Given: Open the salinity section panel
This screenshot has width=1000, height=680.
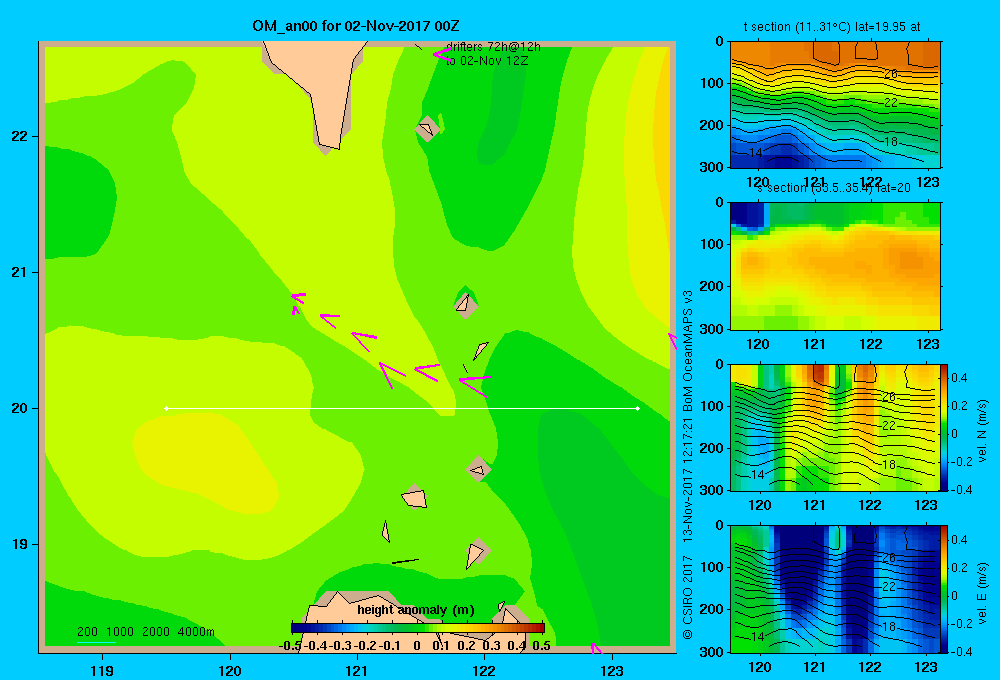Looking at the screenshot, I should [x=835, y=265].
